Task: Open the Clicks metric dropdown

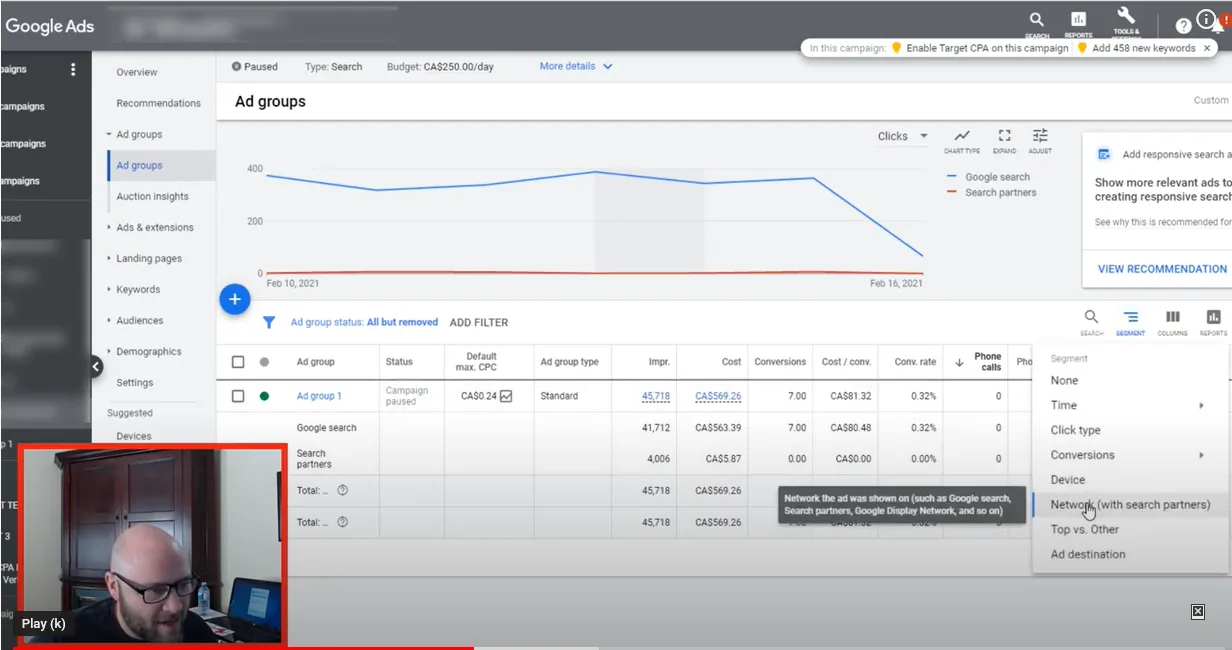Action: 903,136
